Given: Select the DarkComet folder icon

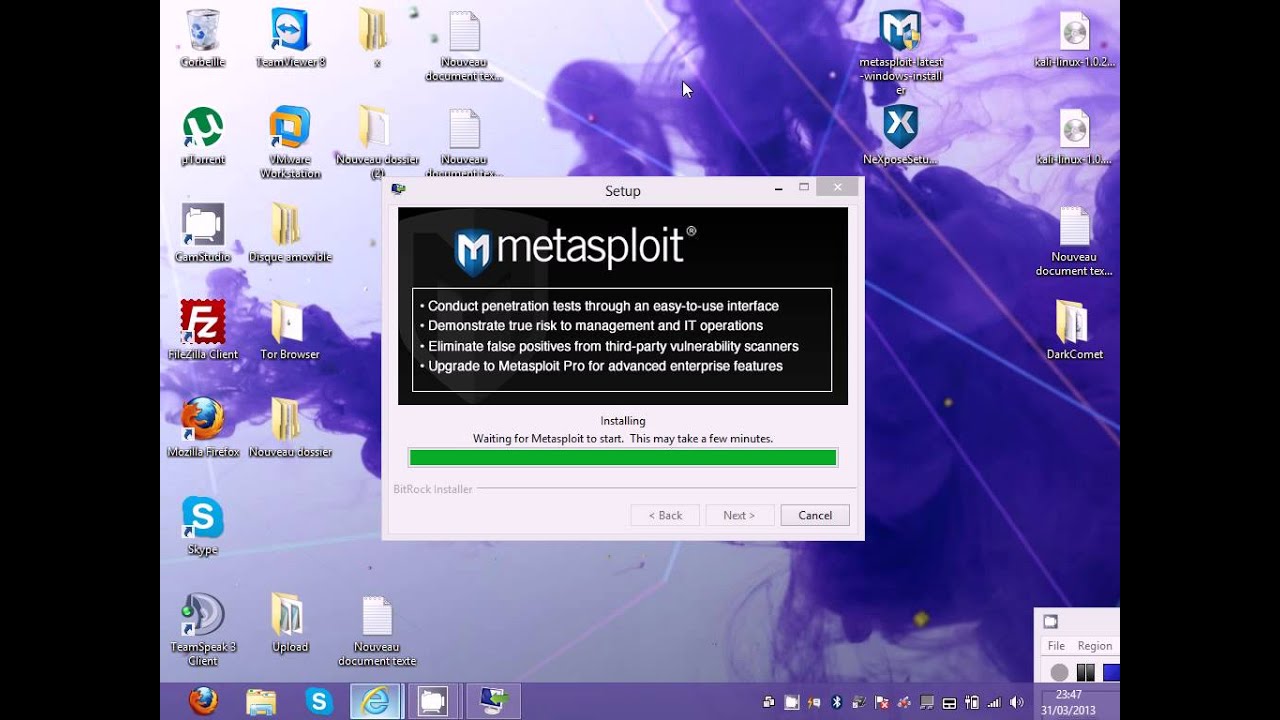Looking at the screenshot, I should point(1075,330).
